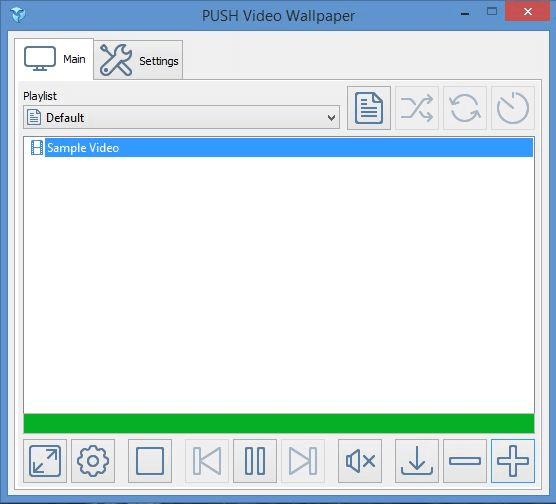The image size is (556, 504).
Task: Click the timer interval icon
Action: coord(513,108)
